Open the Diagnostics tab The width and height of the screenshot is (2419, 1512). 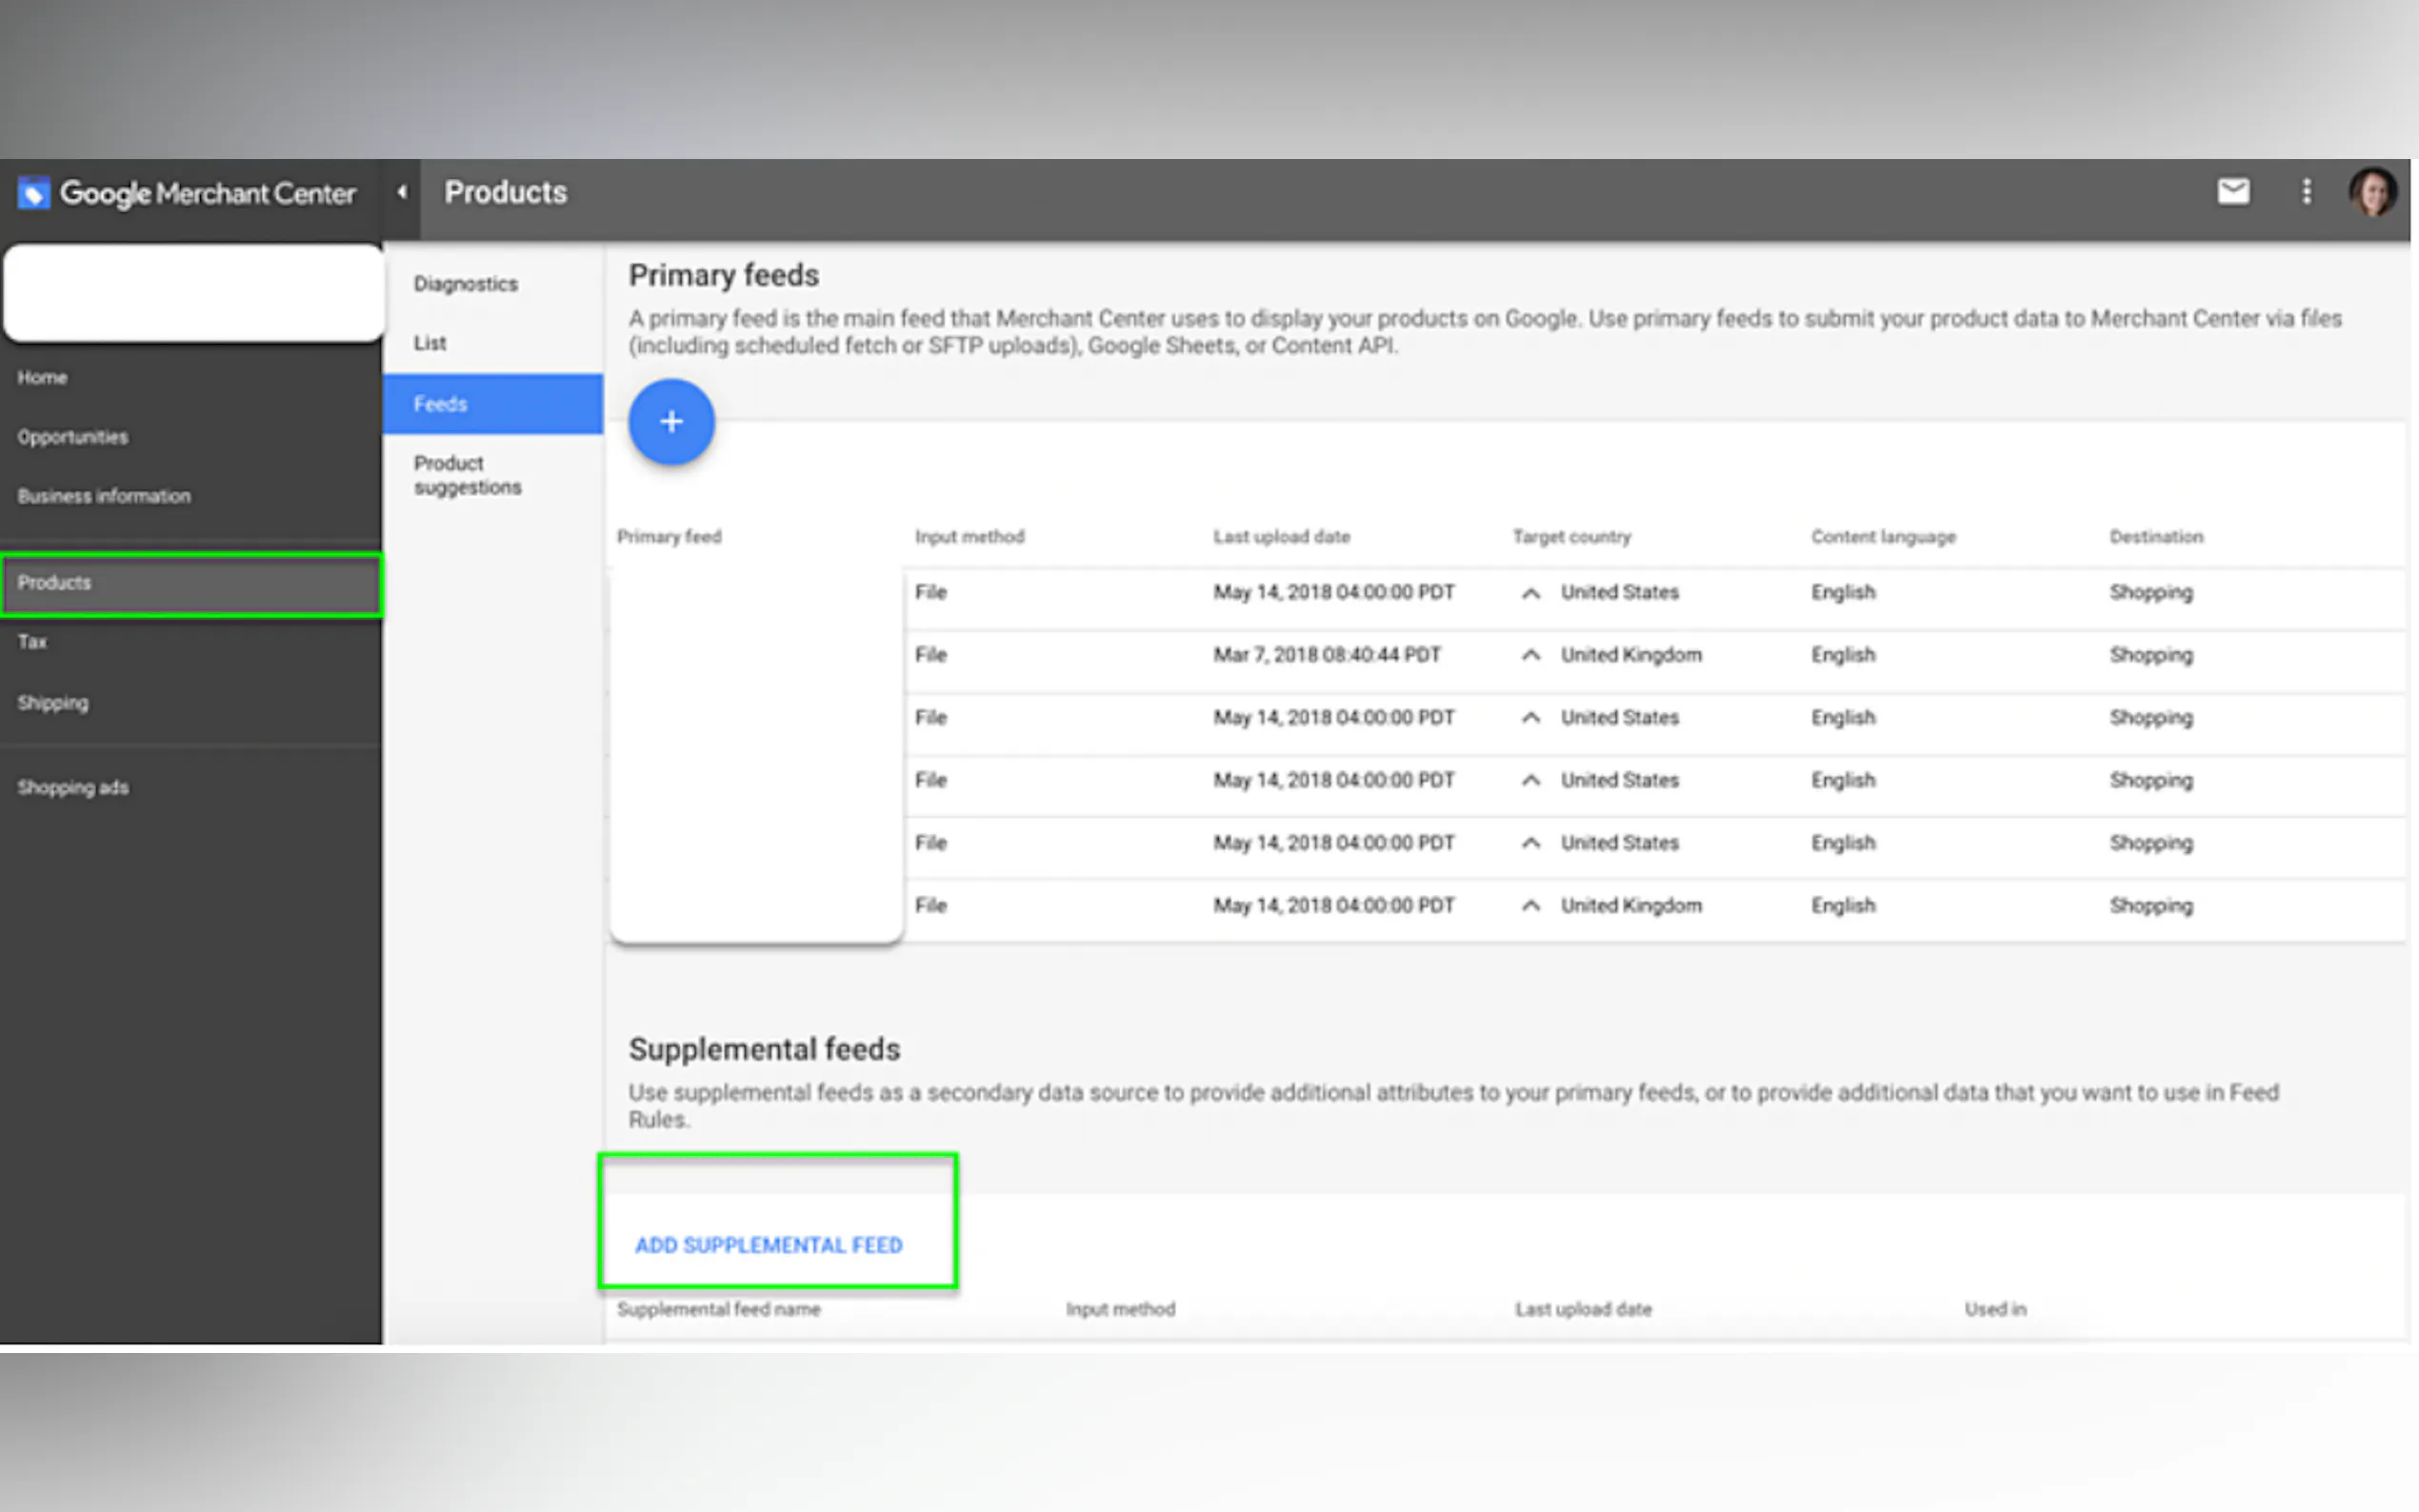point(466,284)
